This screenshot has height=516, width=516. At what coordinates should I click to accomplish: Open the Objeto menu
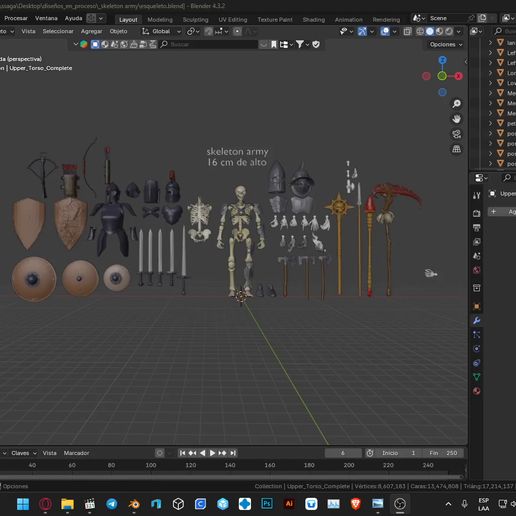click(x=118, y=31)
